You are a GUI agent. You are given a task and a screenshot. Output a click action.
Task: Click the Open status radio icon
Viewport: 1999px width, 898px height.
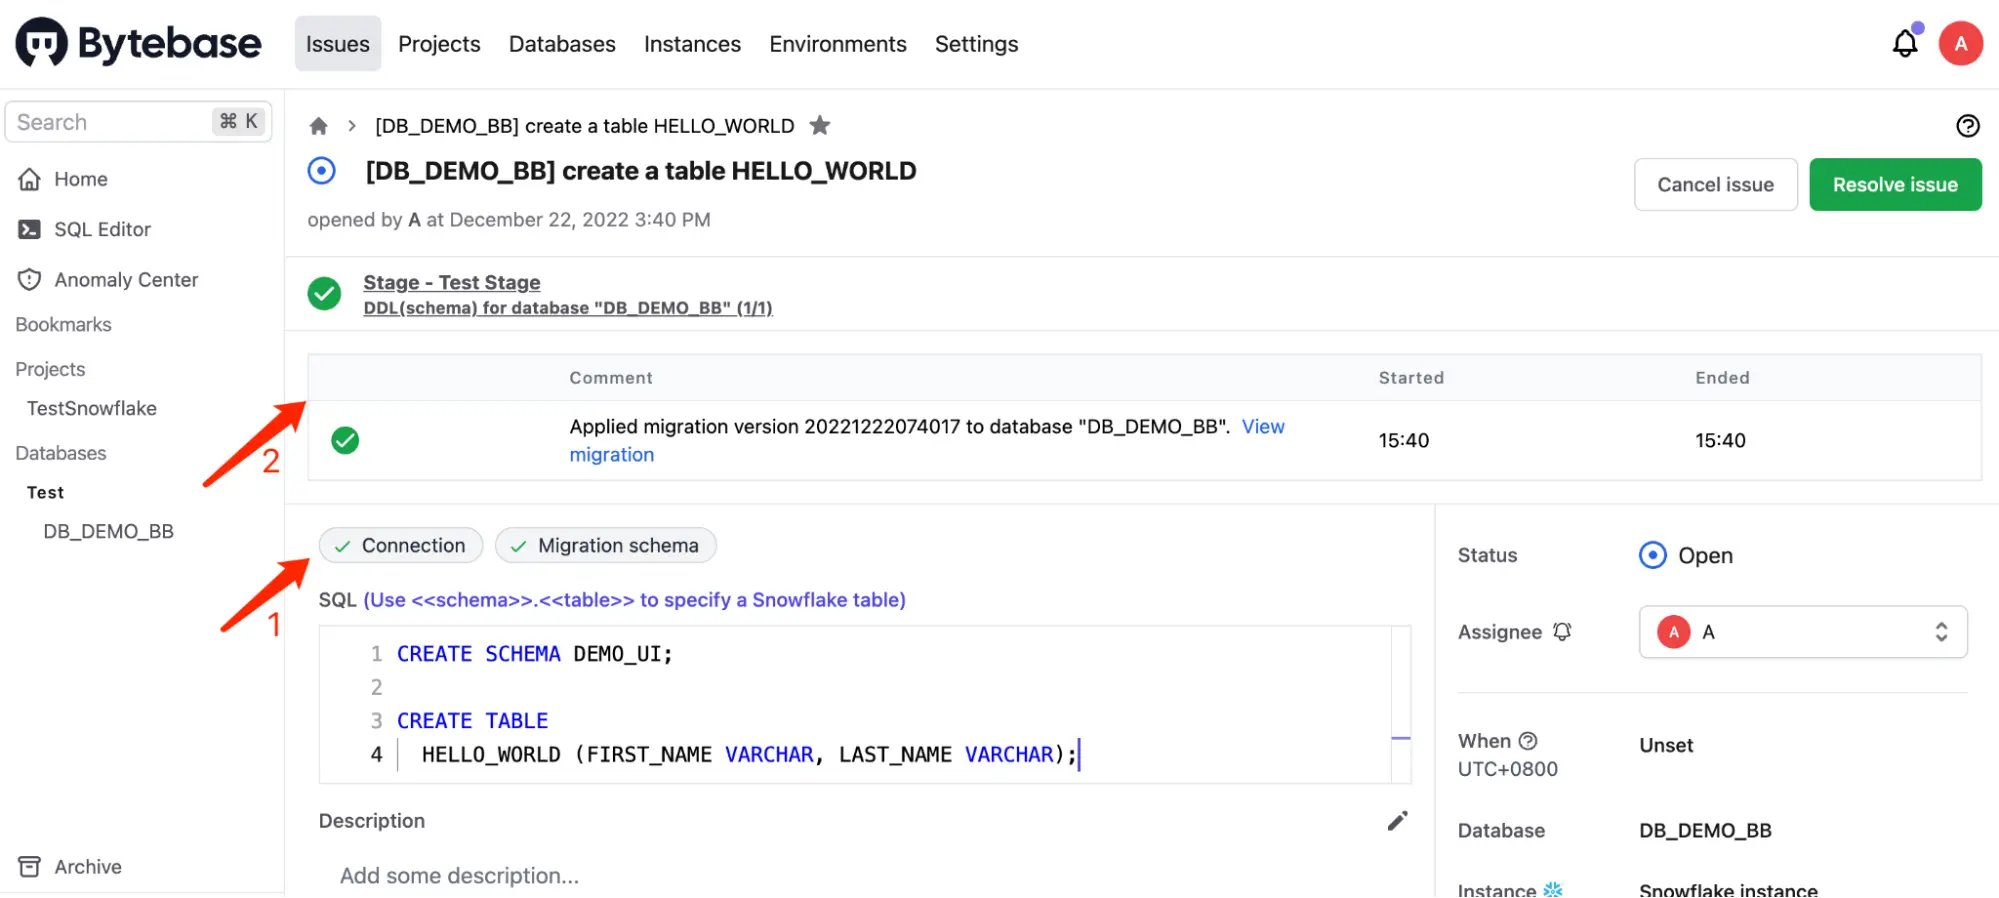1653,555
